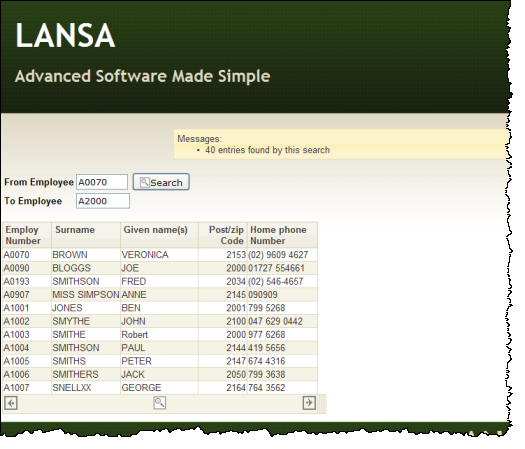This screenshot has width=525, height=449.
Task: Select employee row A0070 BROWN
Action: click(x=160, y=255)
